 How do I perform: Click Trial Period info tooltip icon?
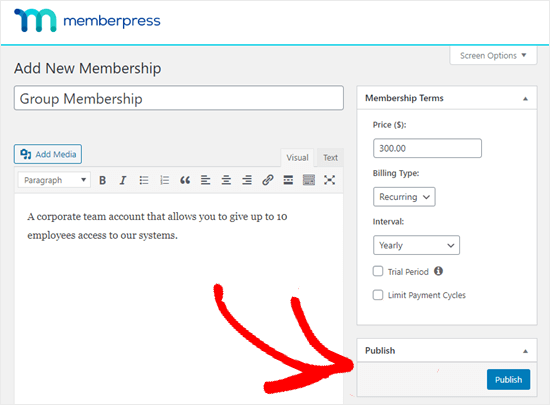438,271
